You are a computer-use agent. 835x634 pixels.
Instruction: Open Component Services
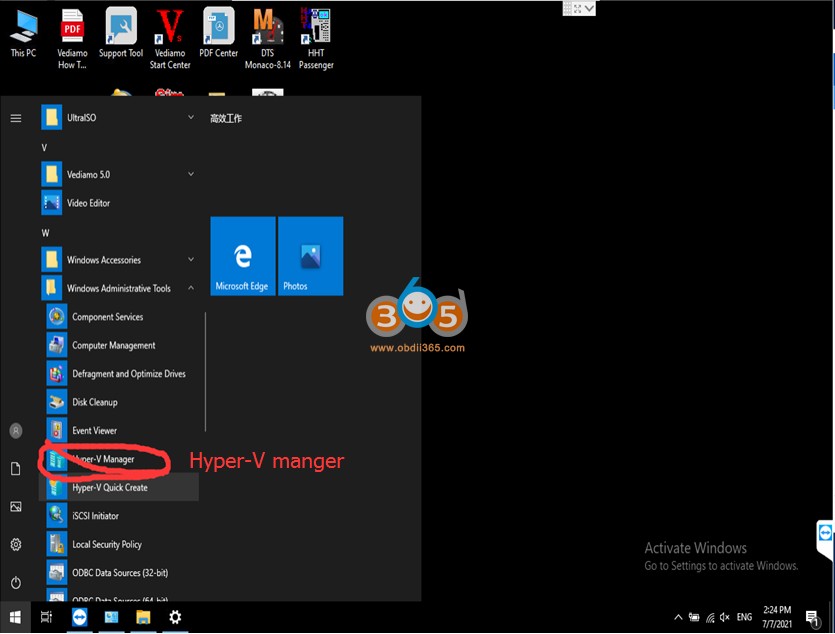121,317
